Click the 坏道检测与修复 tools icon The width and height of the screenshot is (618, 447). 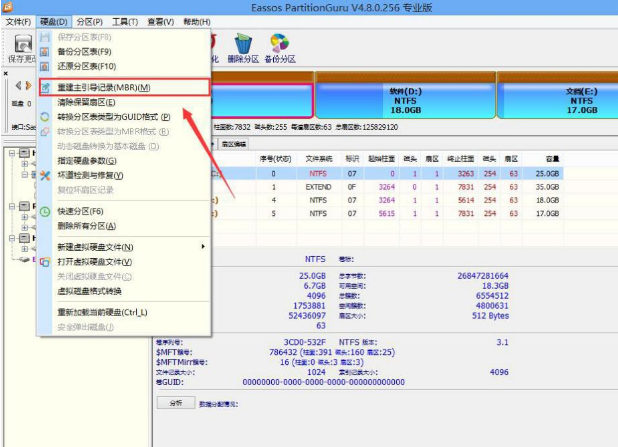45,175
